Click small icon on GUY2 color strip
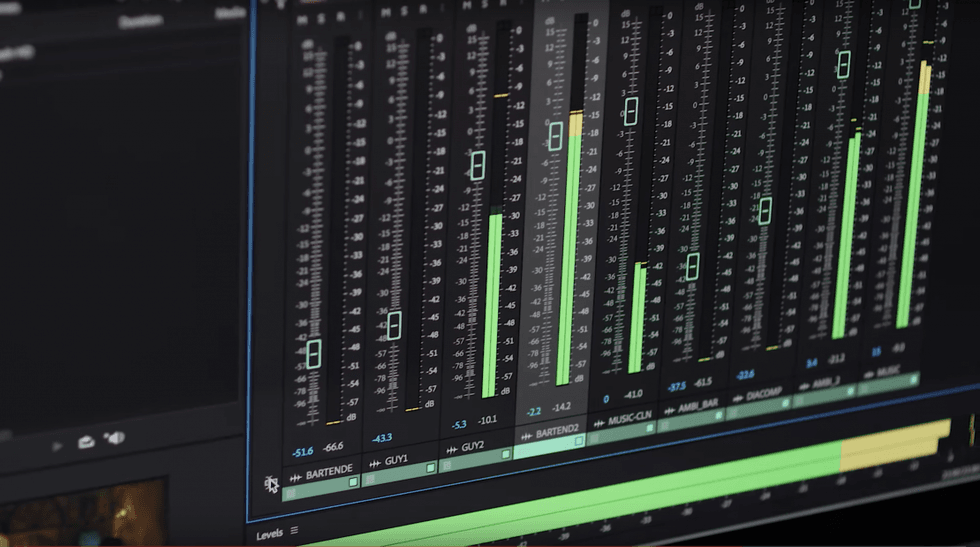This screenshot has height=547, width=980. (448, 466)
